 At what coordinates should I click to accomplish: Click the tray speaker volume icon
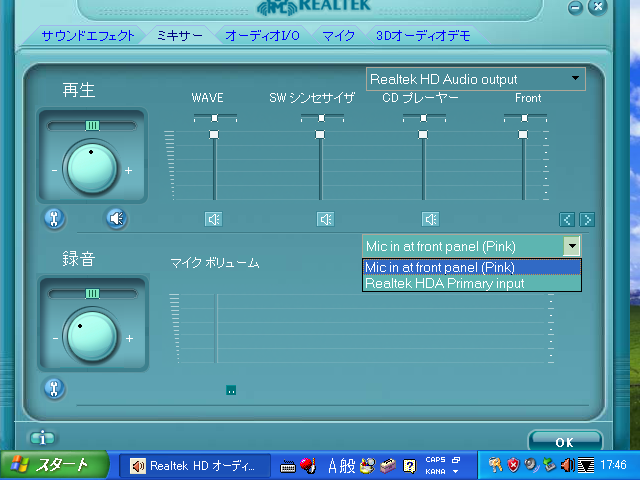coord(567,465)
